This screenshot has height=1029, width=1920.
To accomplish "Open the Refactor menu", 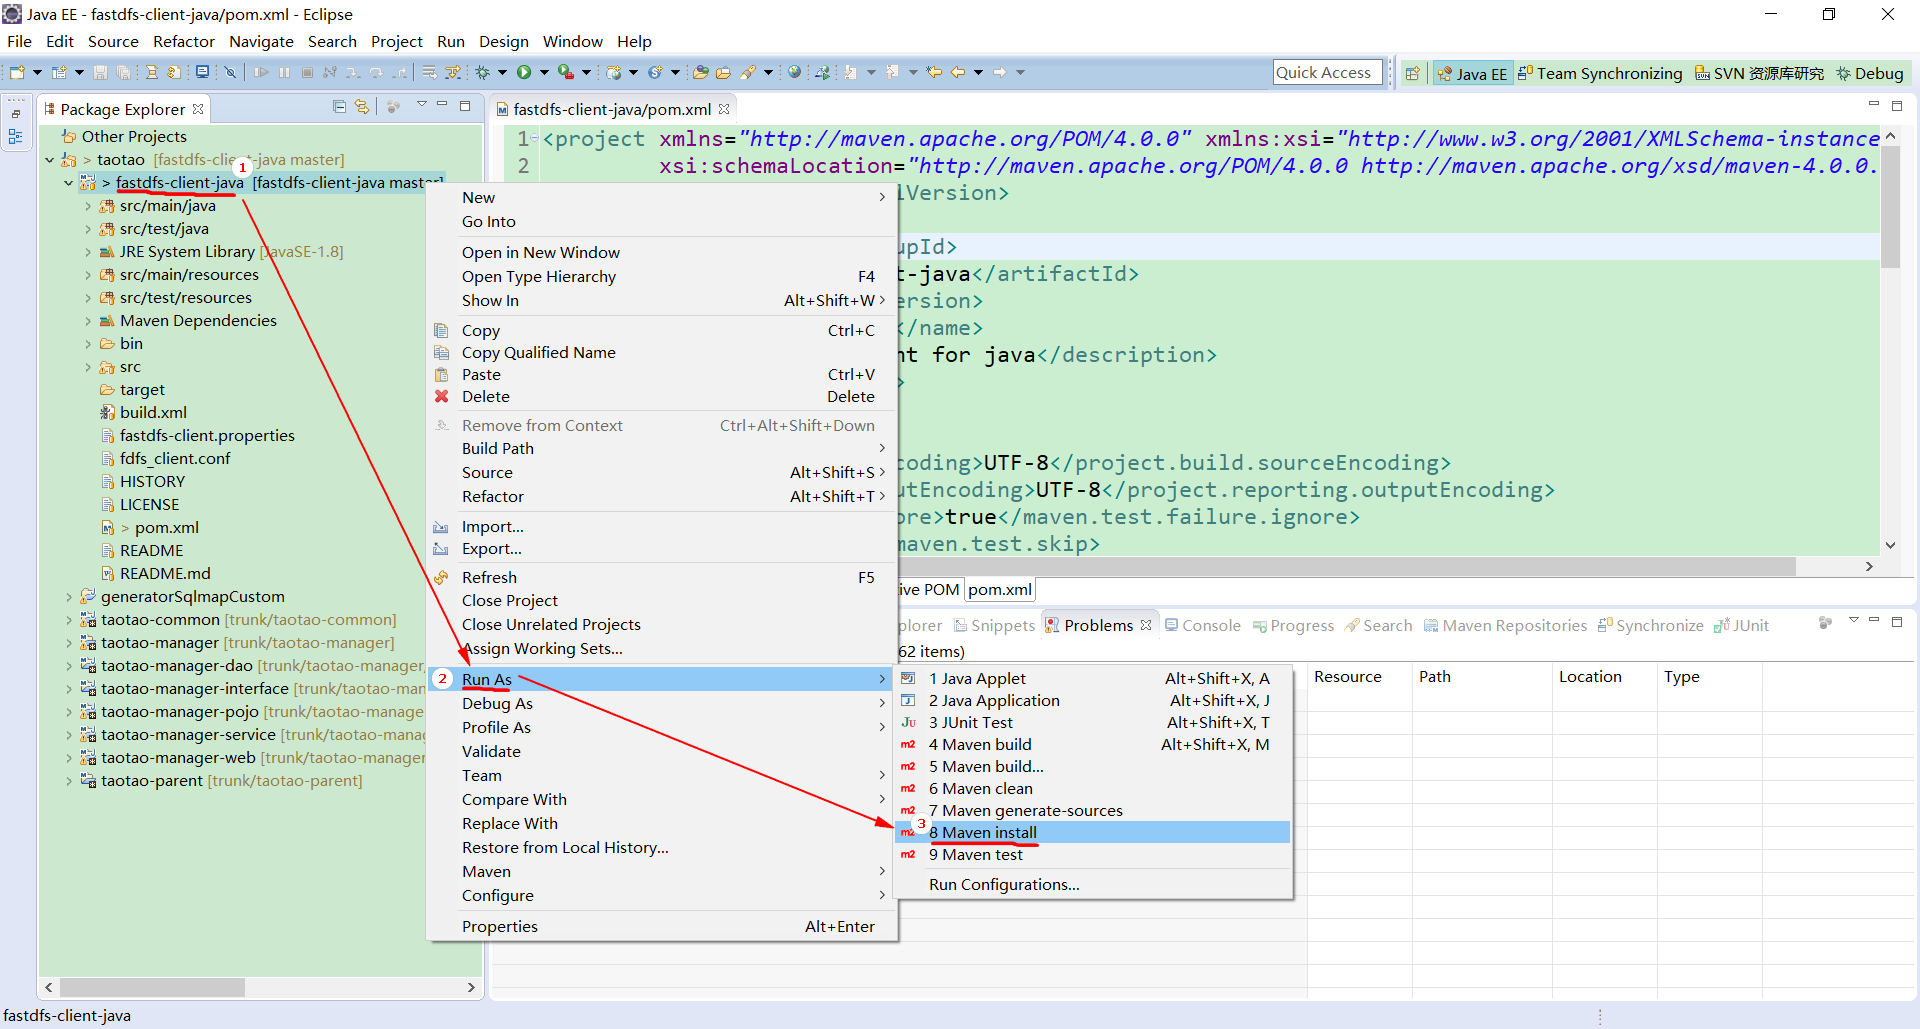I will click(184, 41).
